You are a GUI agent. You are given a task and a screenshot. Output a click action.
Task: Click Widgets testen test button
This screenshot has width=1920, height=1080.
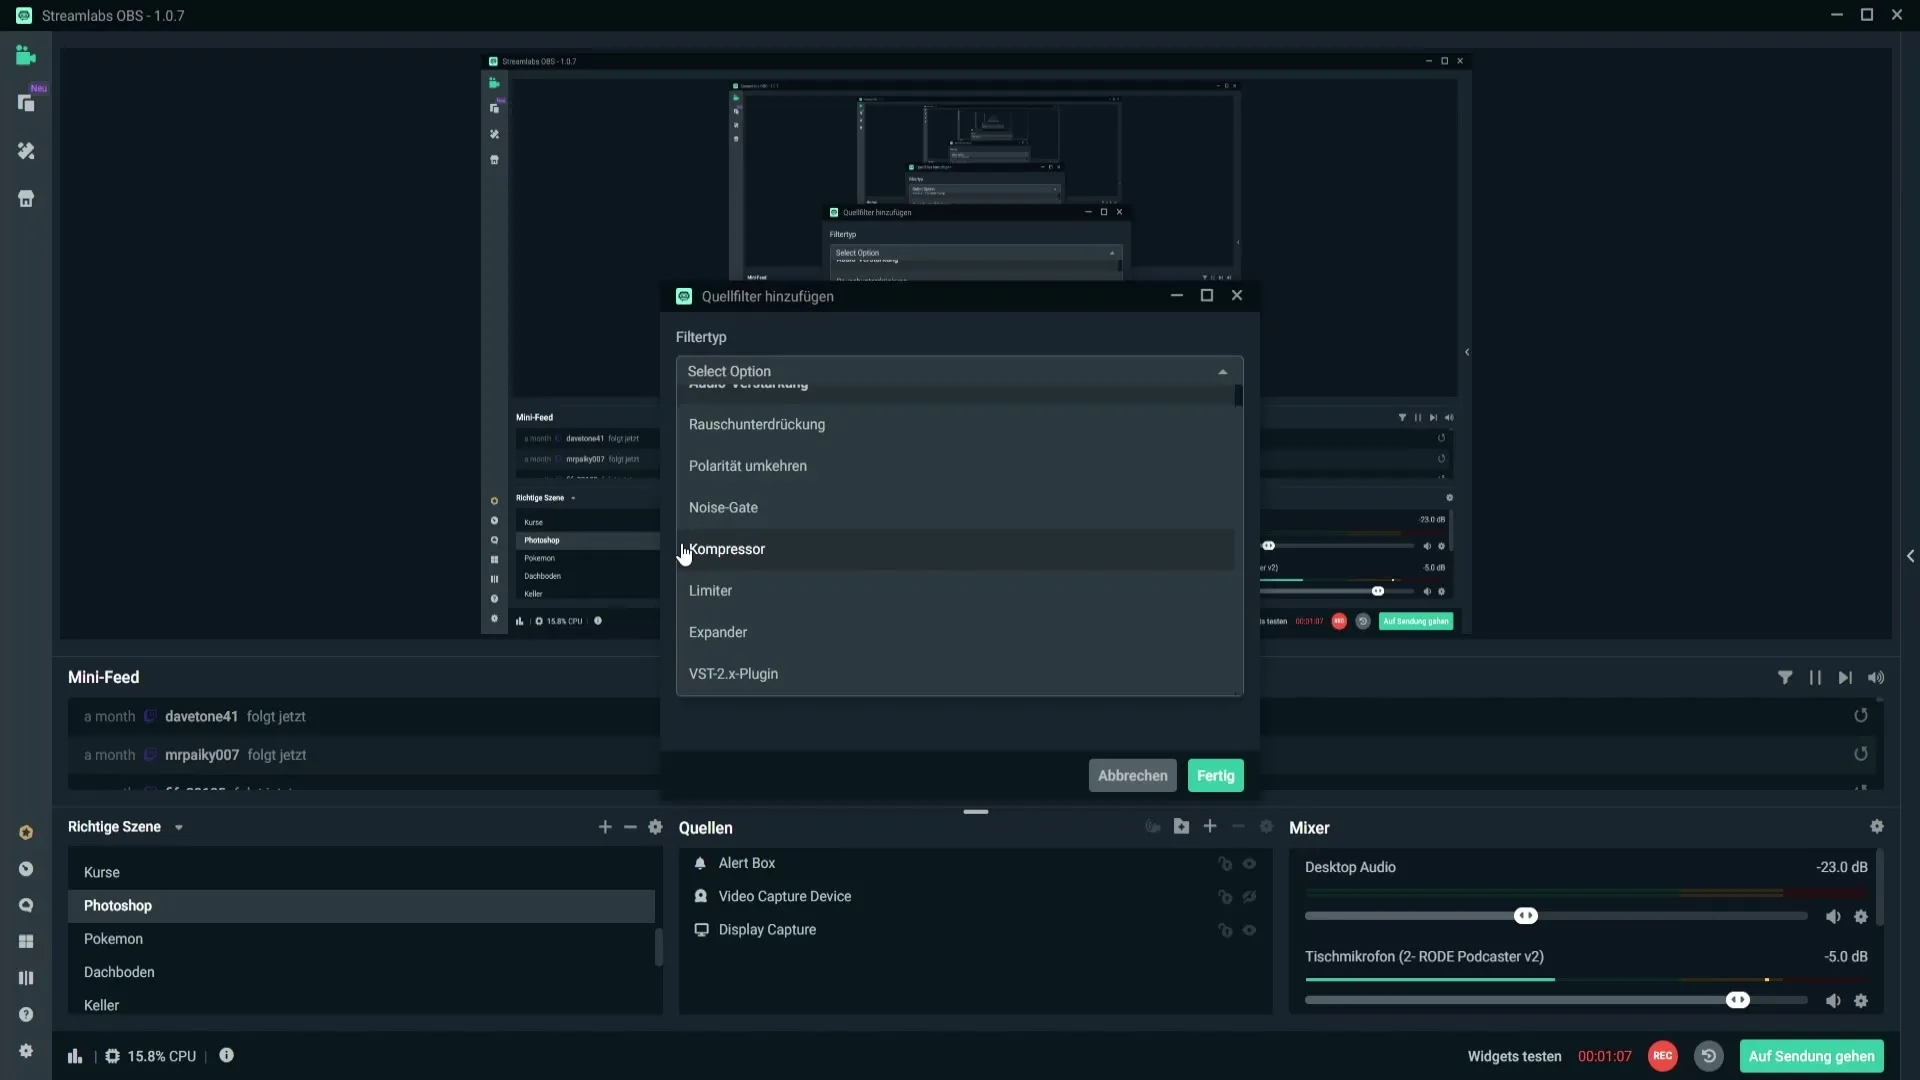(1514, 1055)
